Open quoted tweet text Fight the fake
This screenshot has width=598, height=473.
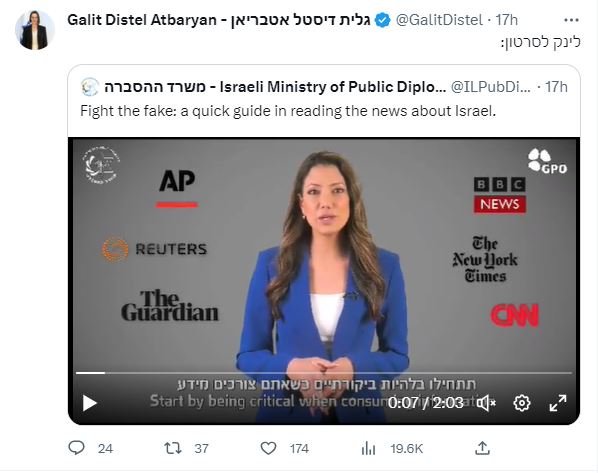click(288, 111)
